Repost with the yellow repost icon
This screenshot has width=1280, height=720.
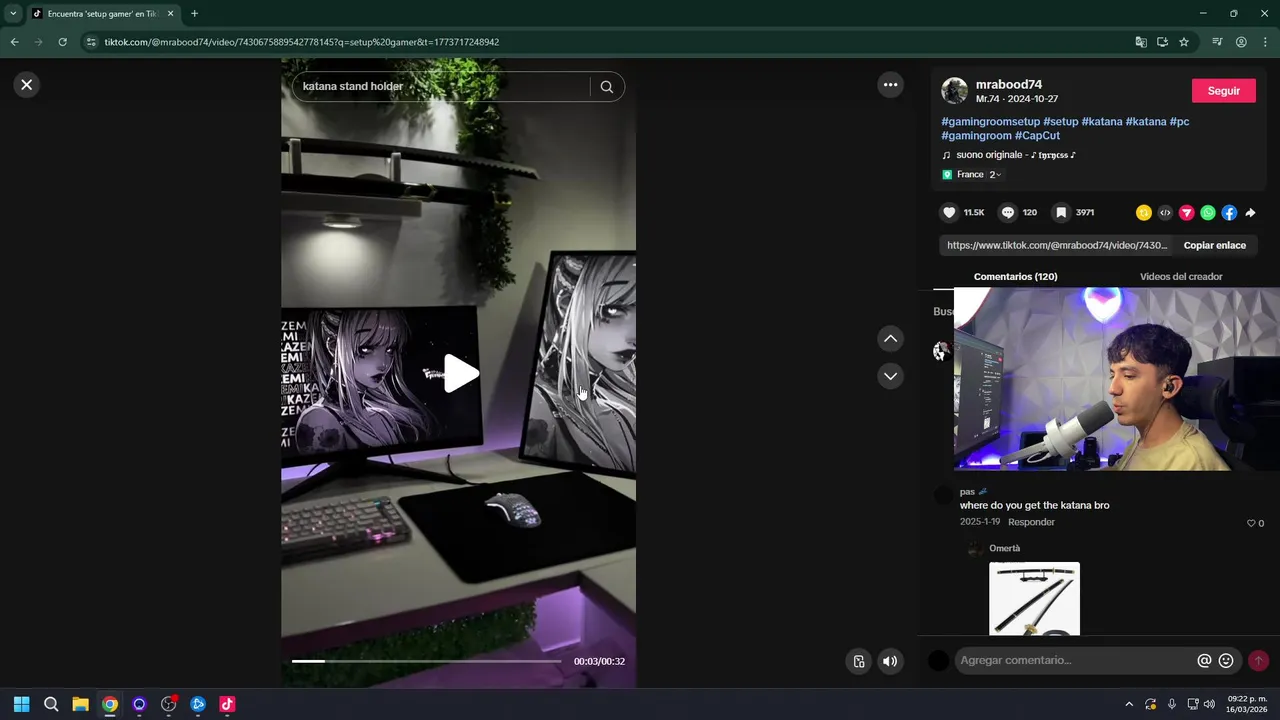coord(1144,213)
